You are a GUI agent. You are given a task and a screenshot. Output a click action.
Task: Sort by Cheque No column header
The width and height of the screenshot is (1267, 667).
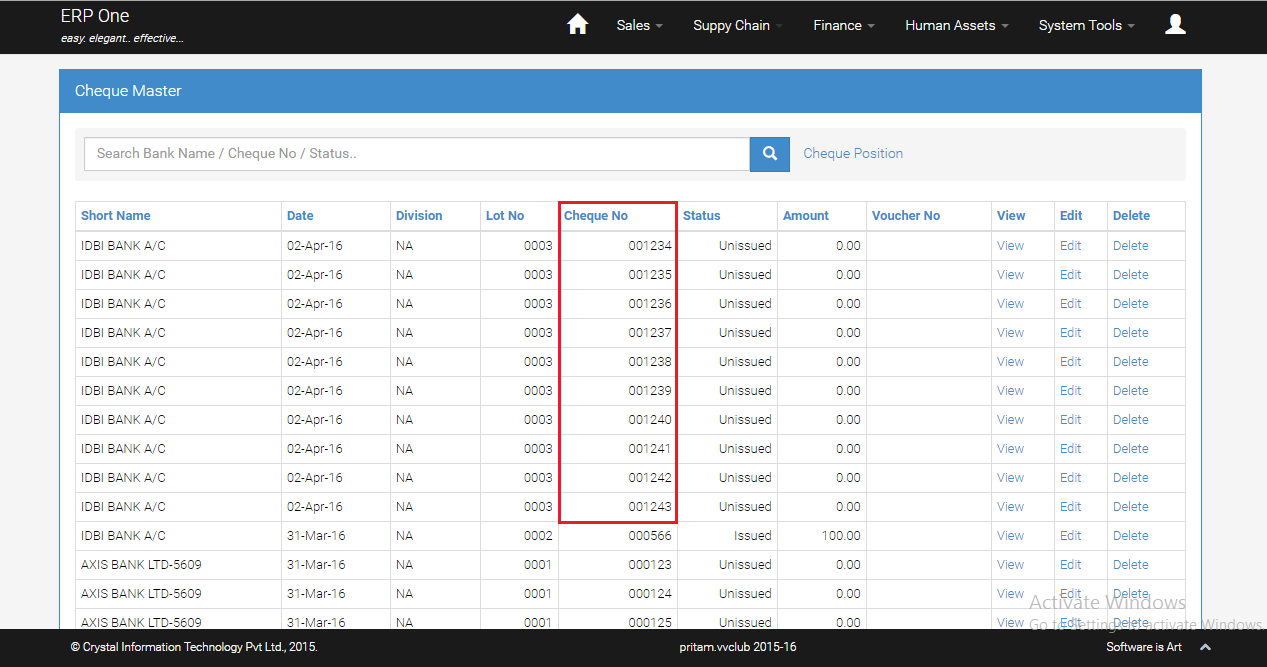click(596, 216)
